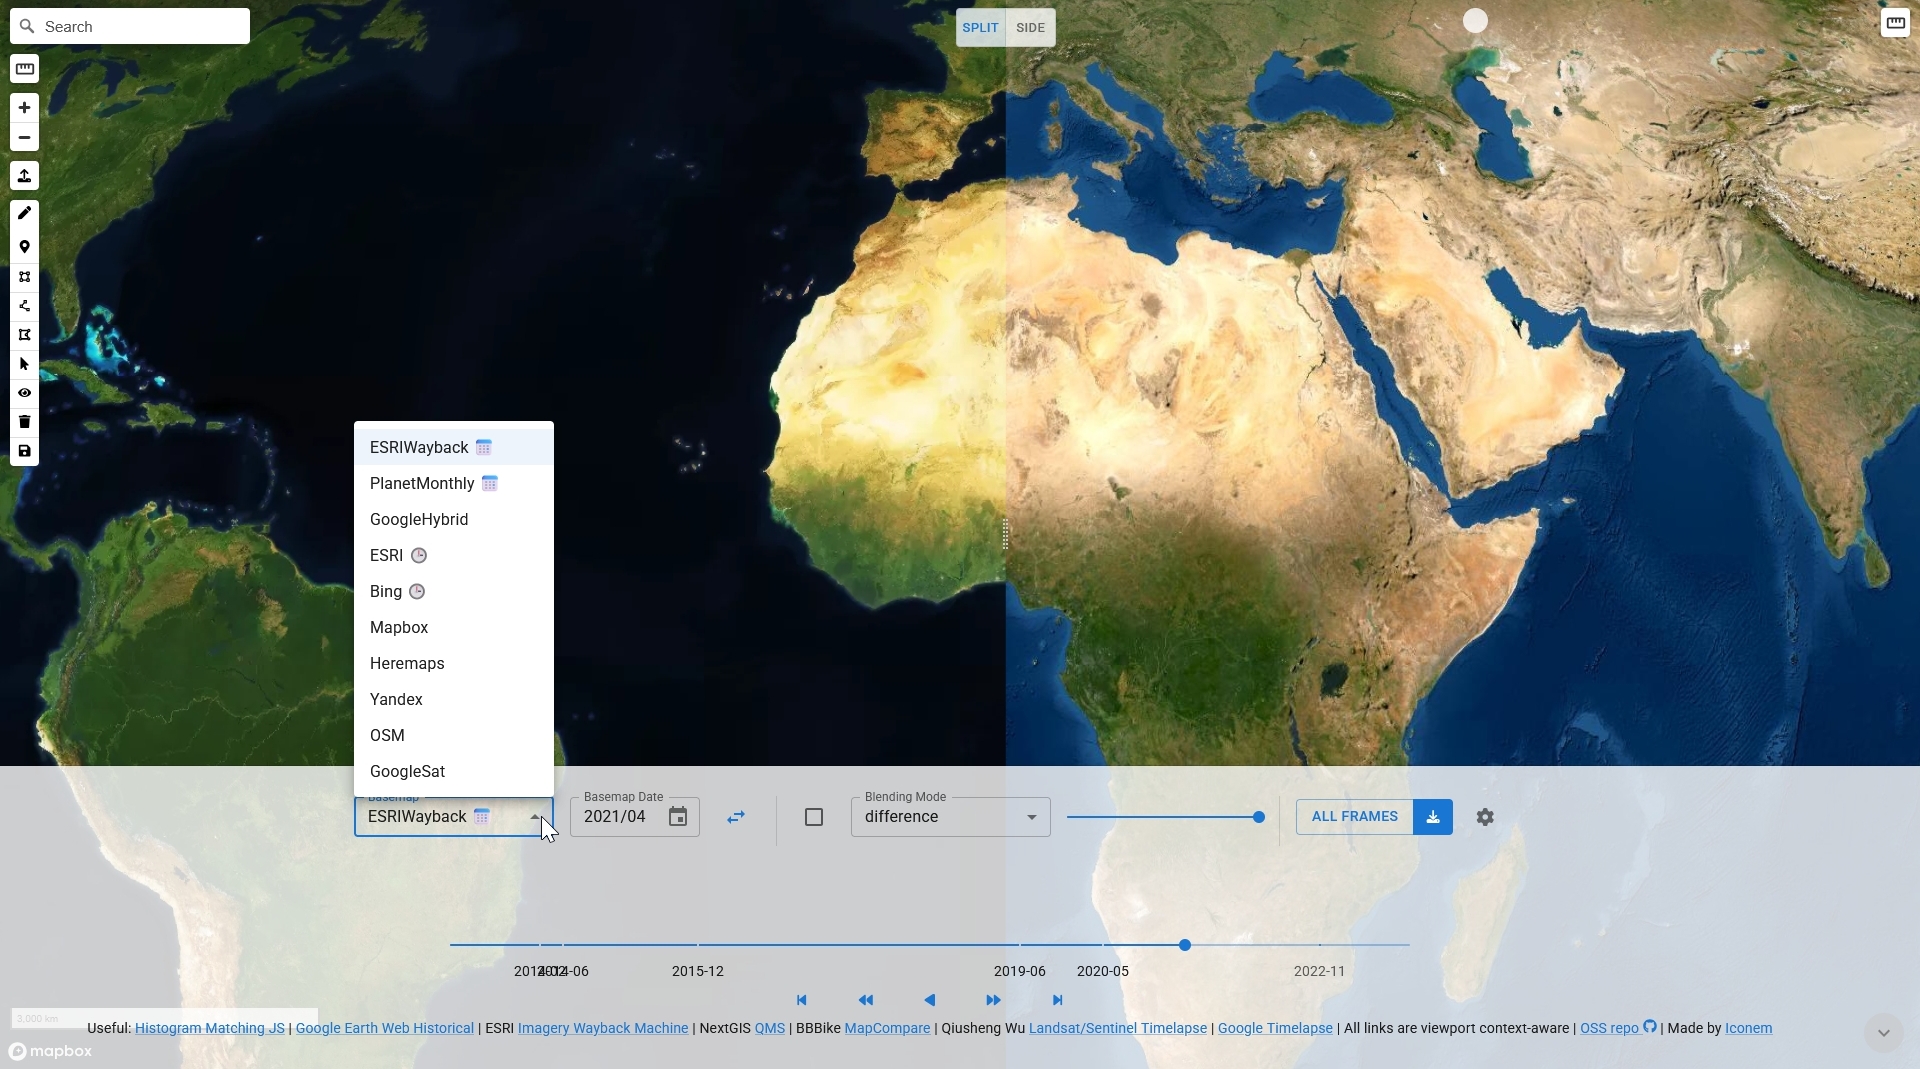Jump to last timeline frame
The width and height of the screenshot is (1920, 1069).
[1057, 1000]
